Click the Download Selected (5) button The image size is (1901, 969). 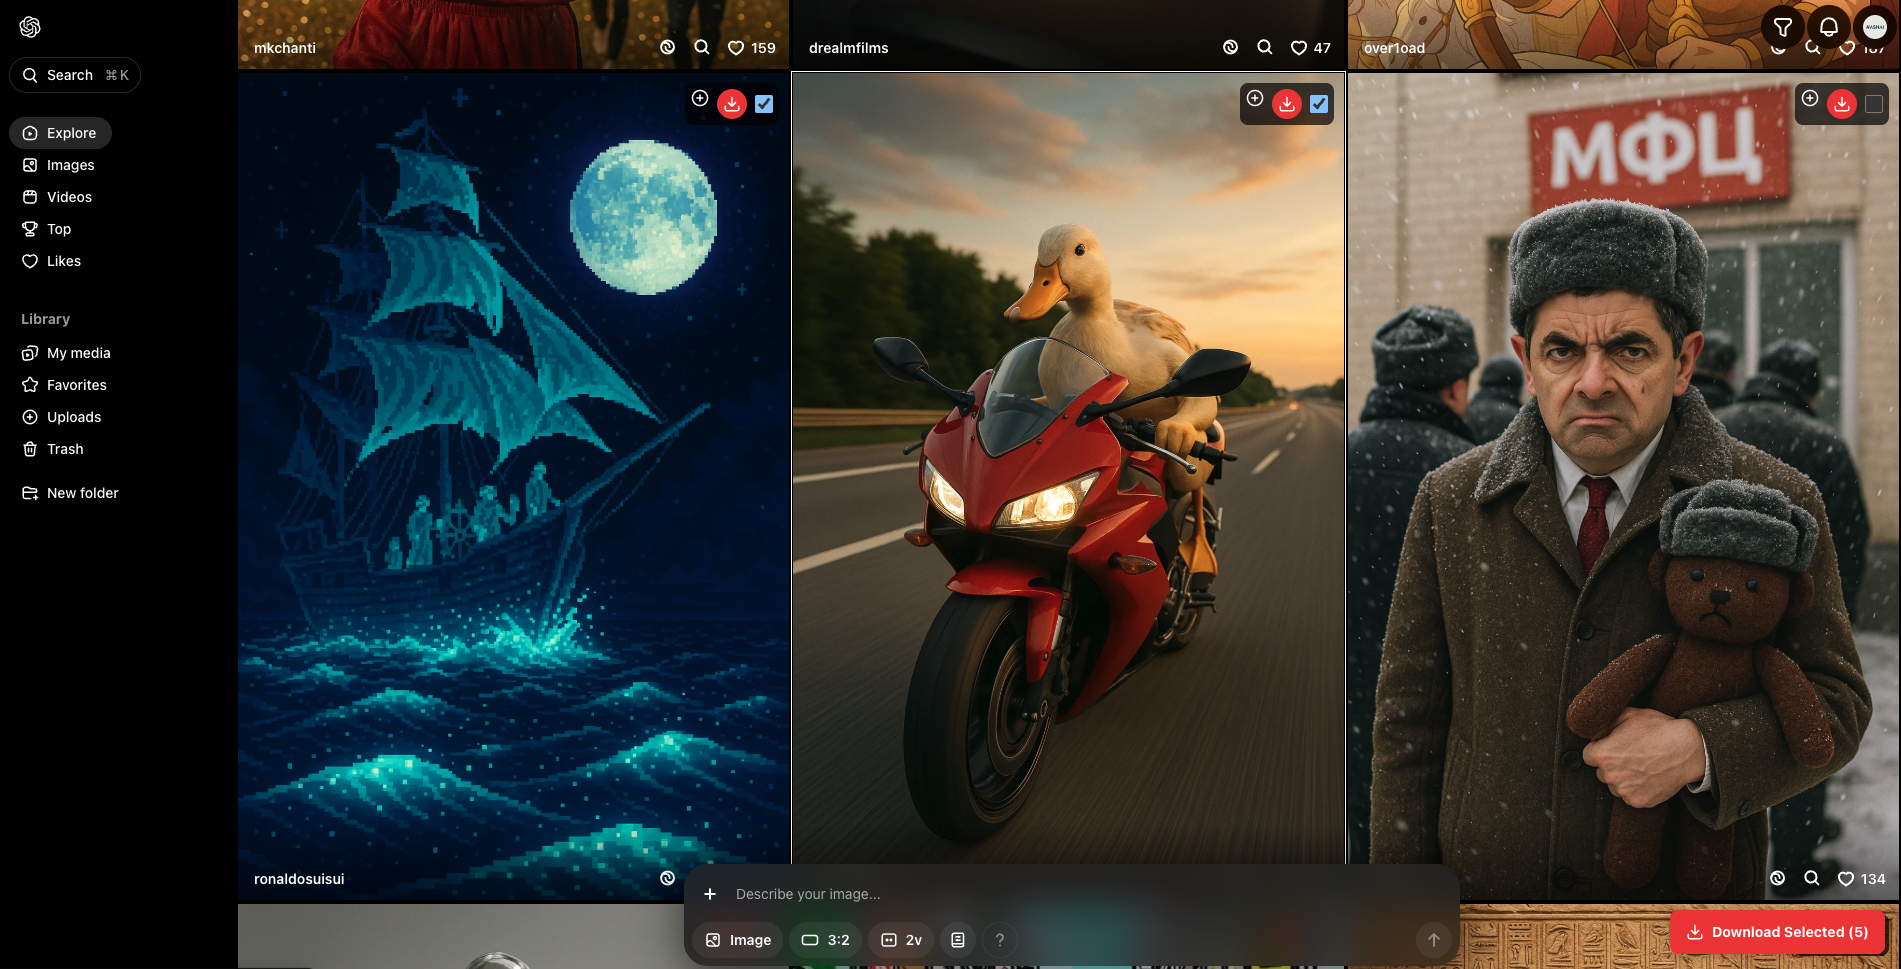[x=1777, y=932]
